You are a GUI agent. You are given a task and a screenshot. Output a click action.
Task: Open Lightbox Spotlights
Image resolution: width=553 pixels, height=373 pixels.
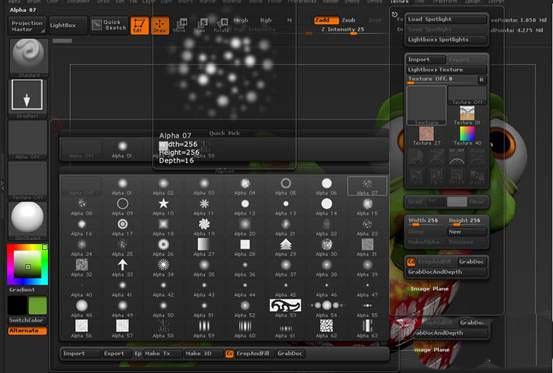click(x=446, y=39)
